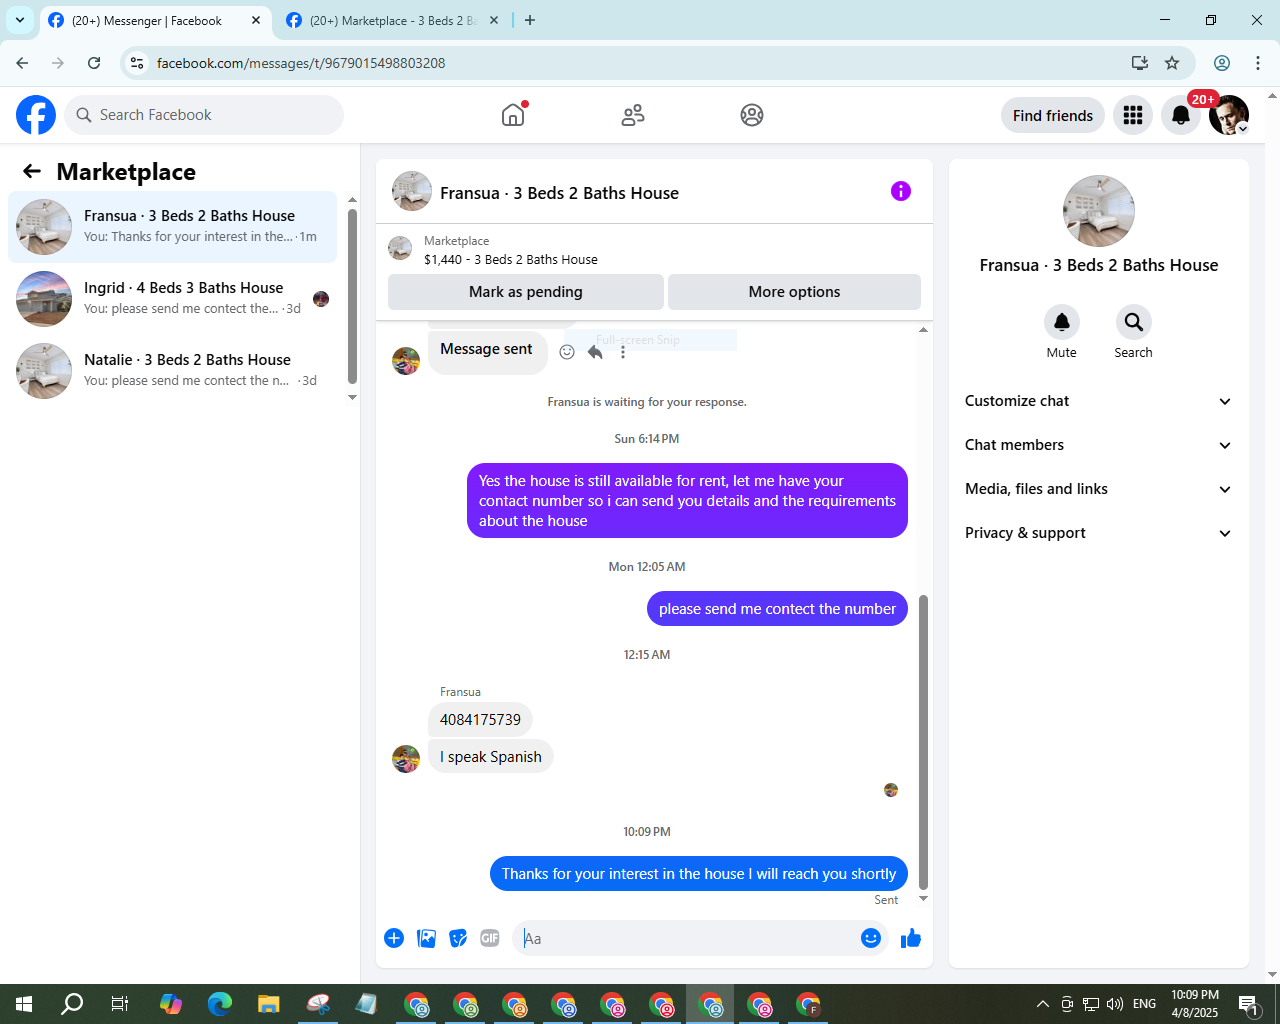The image size is (1280, 1024).
Task: Open Chrome site information icon
Action: (137, 63)
